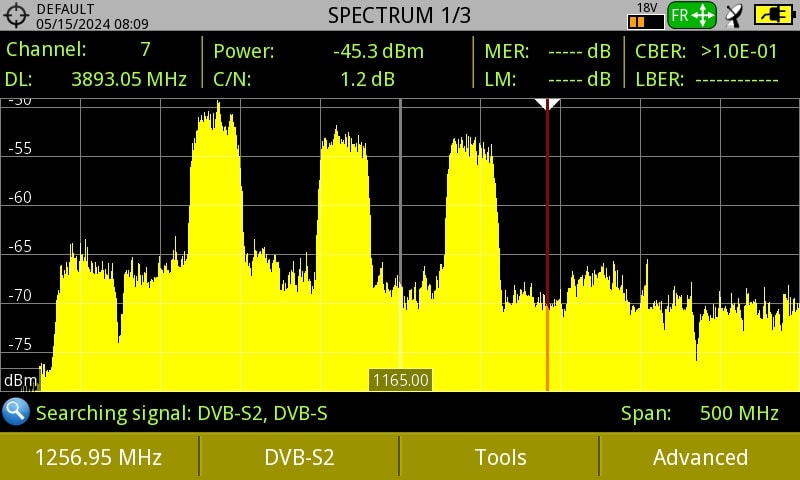Select the red frequency marker line
The image size is (800, 480).
(547, 247)
